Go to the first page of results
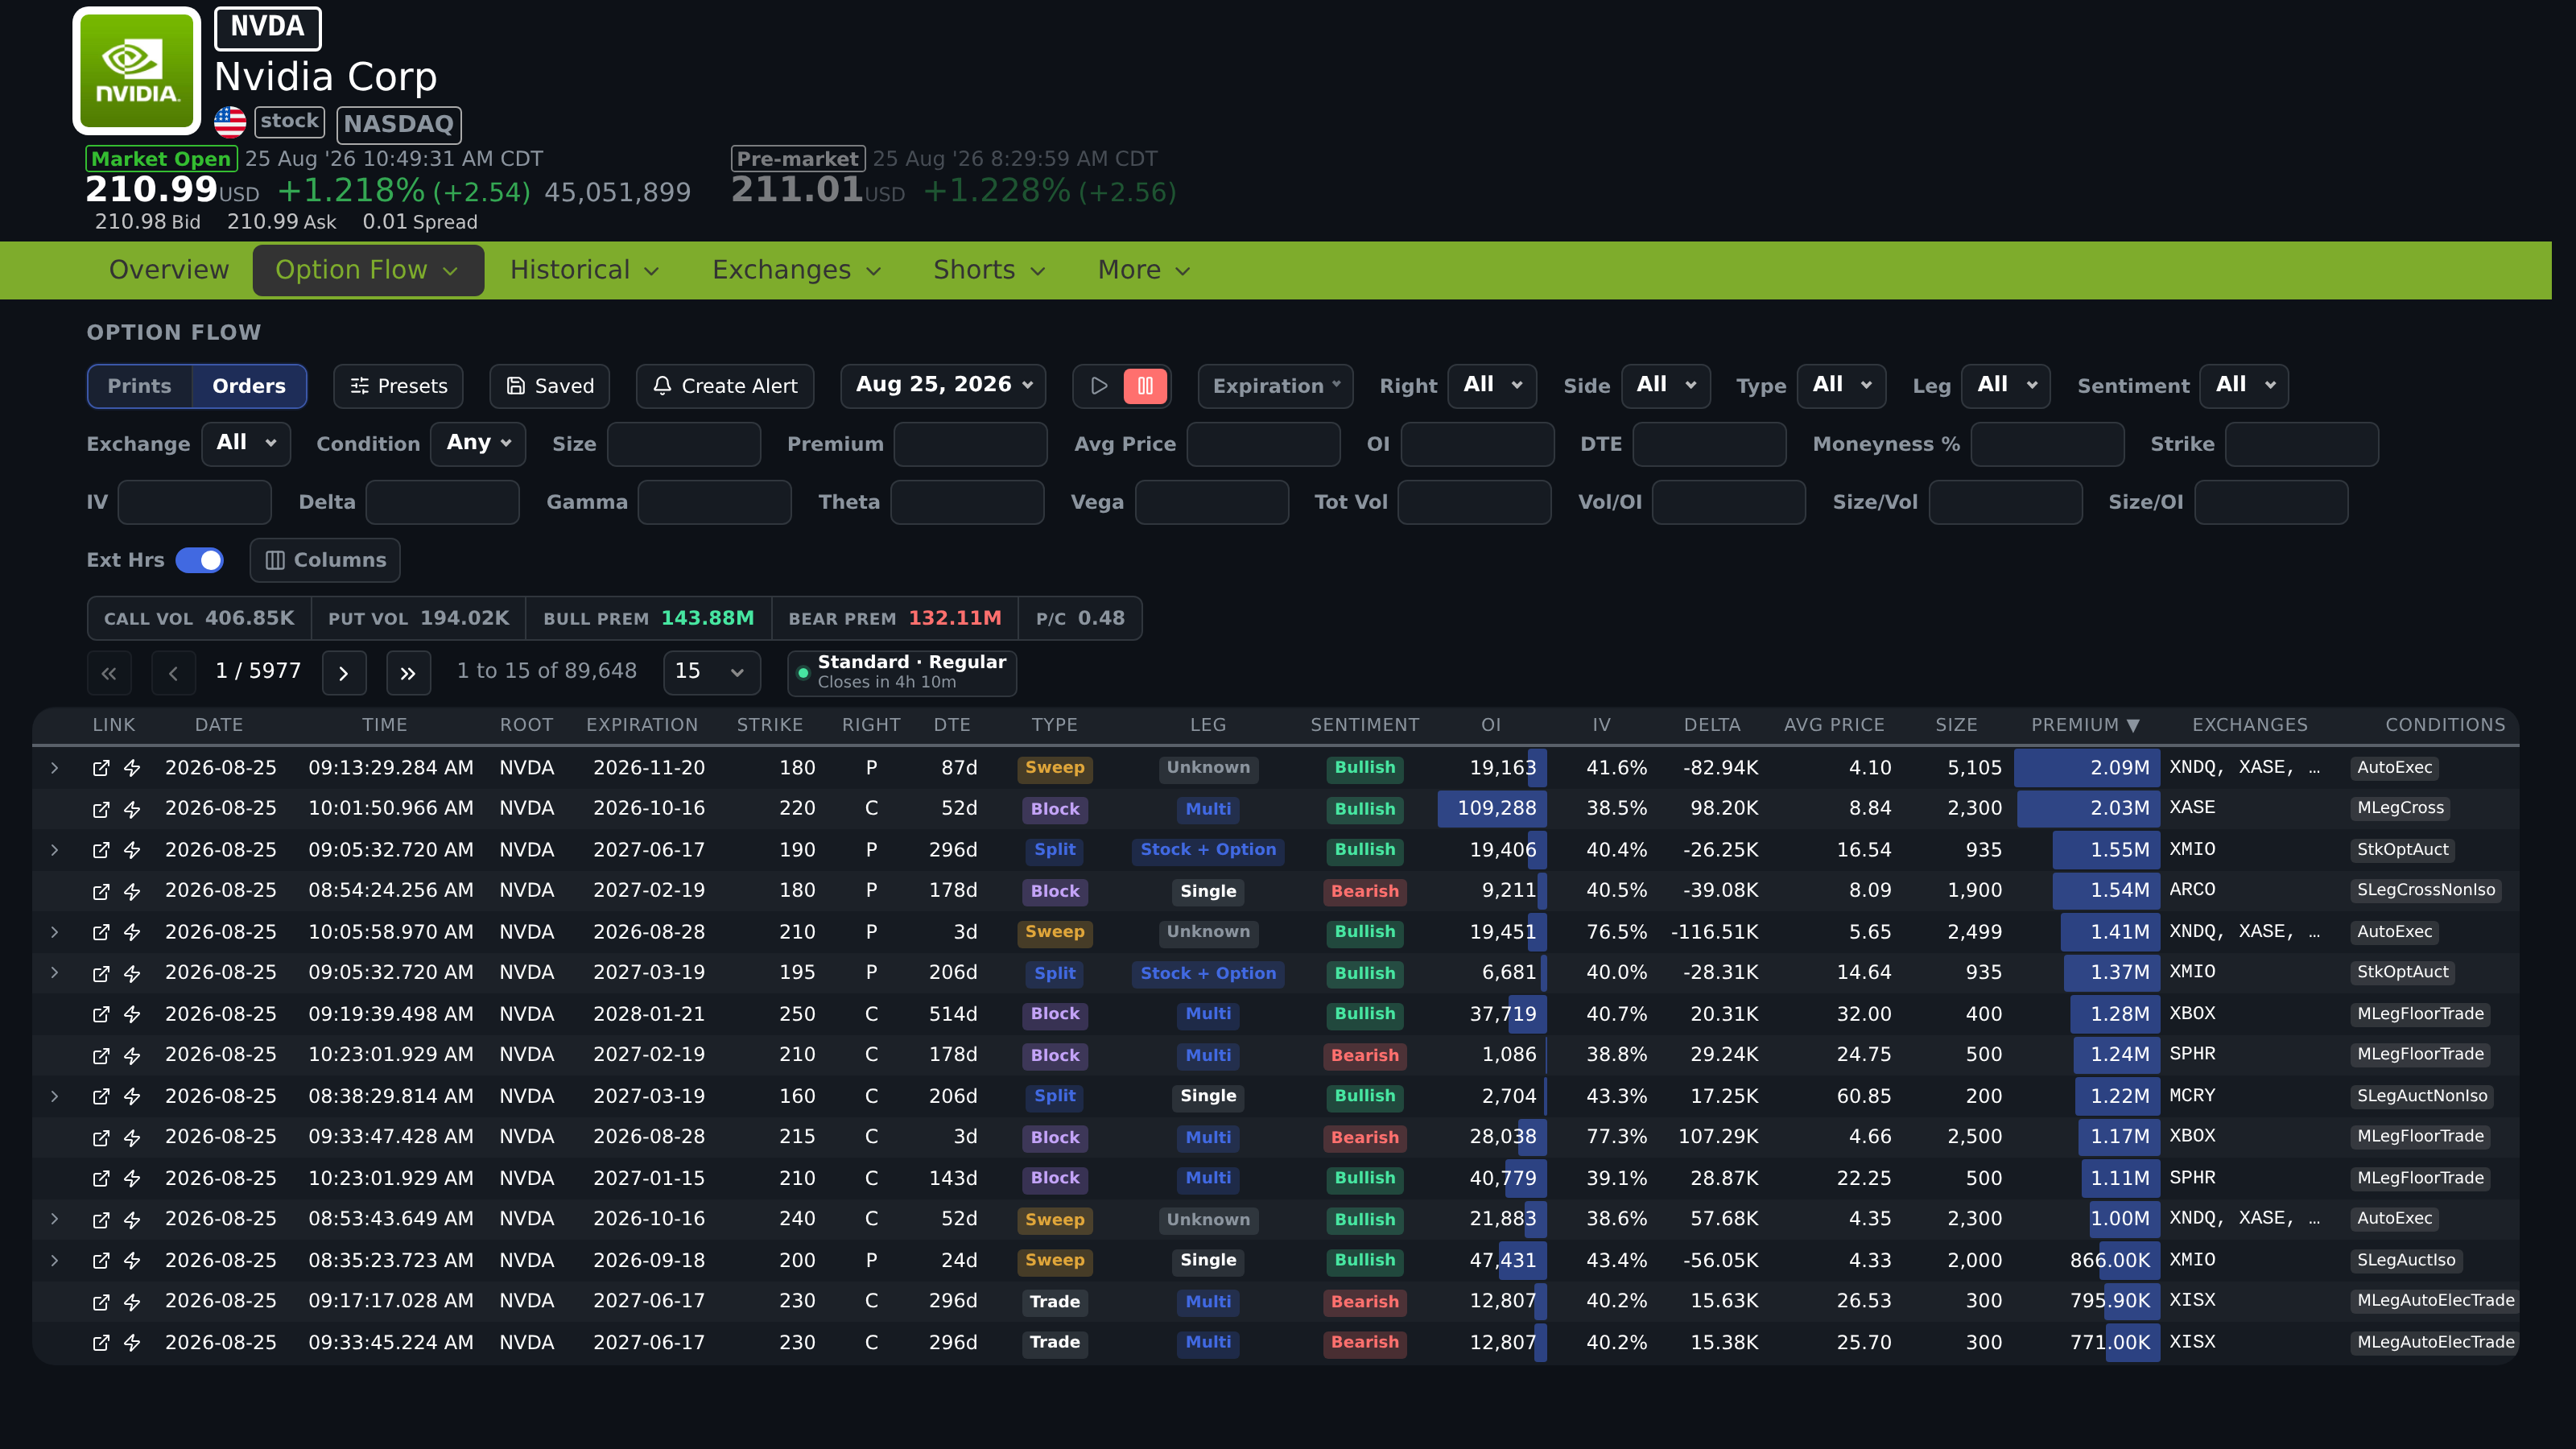The width and height of the screenshot is (2576, 1449). (x=109, y=673)
